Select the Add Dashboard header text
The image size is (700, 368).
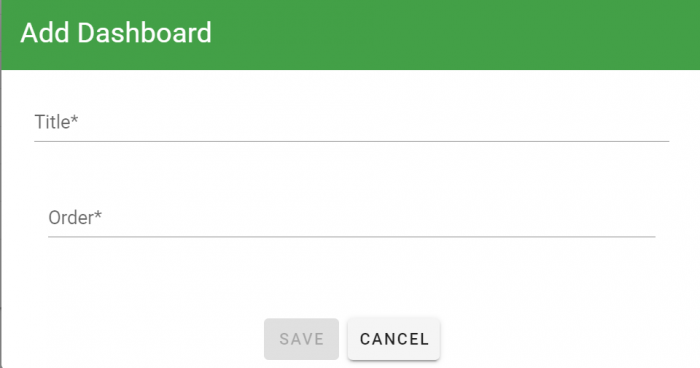click(x=116, y=33)
